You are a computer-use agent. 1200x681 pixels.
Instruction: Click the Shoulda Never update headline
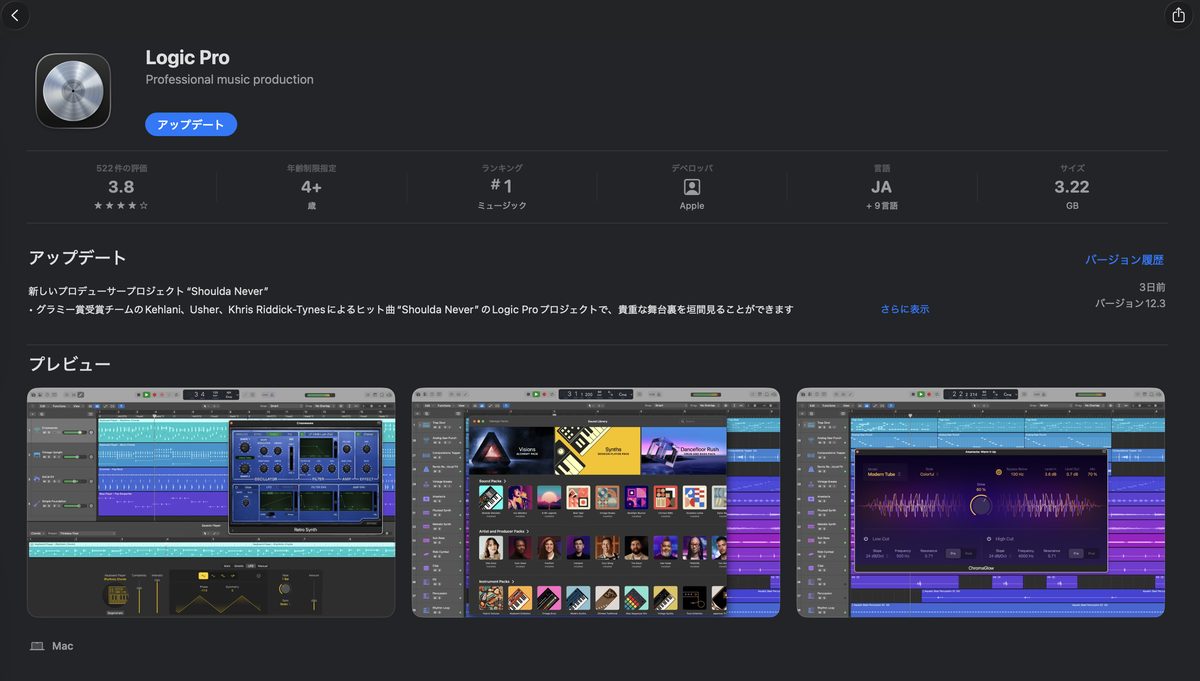149,291
